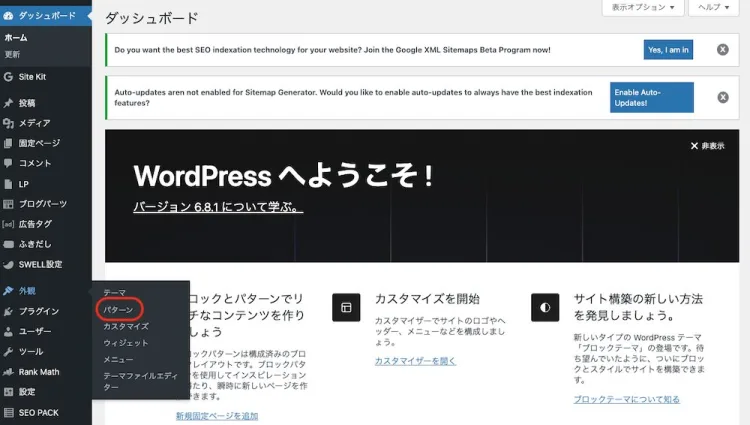Dismiss the Auto-updates notice with X
The height and width of the screenshot is (425, 750).
(x=723, y=98)
